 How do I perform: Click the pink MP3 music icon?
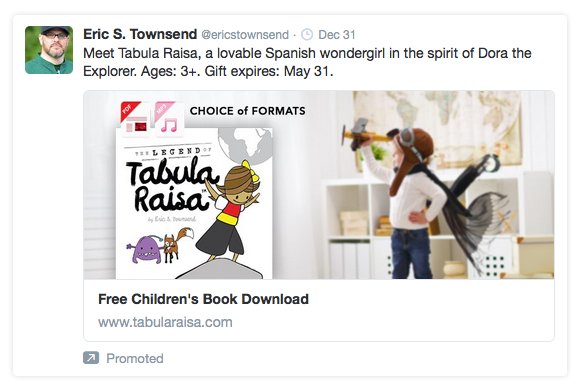pos(169,118)
